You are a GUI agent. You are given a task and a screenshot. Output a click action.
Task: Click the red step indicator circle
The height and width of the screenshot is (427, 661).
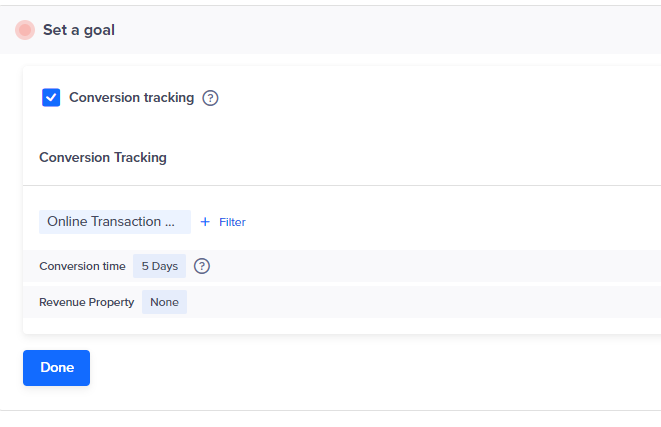(x=25, y=30)
